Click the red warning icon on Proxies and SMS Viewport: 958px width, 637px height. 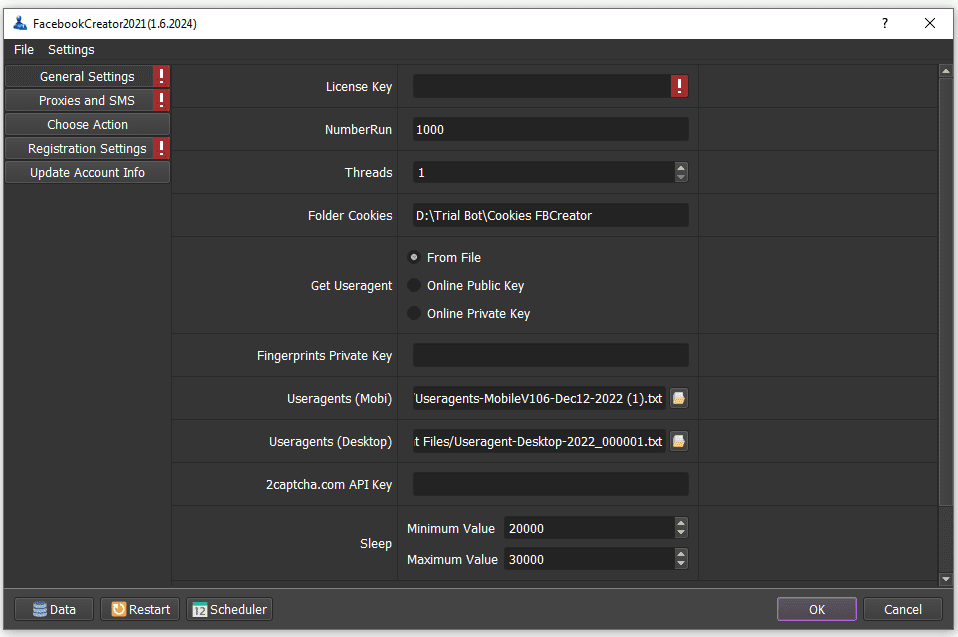[x=161, y=100]
